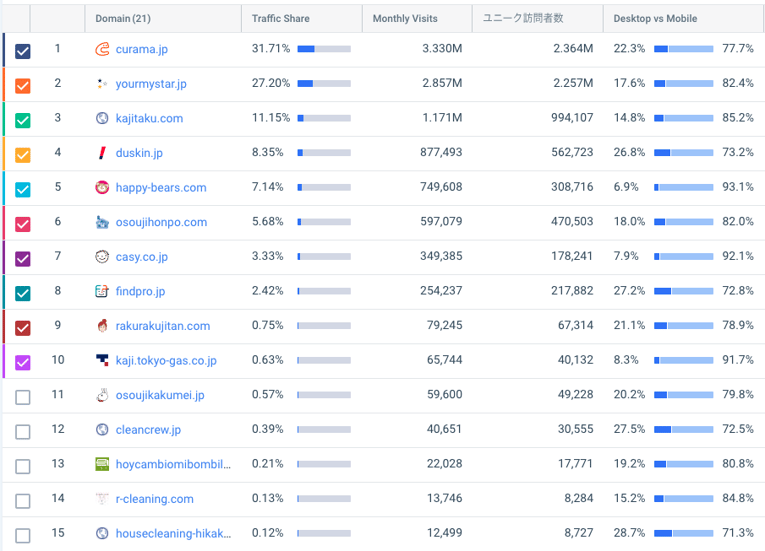Sort by Monthly Visits column header

[405, 19]
